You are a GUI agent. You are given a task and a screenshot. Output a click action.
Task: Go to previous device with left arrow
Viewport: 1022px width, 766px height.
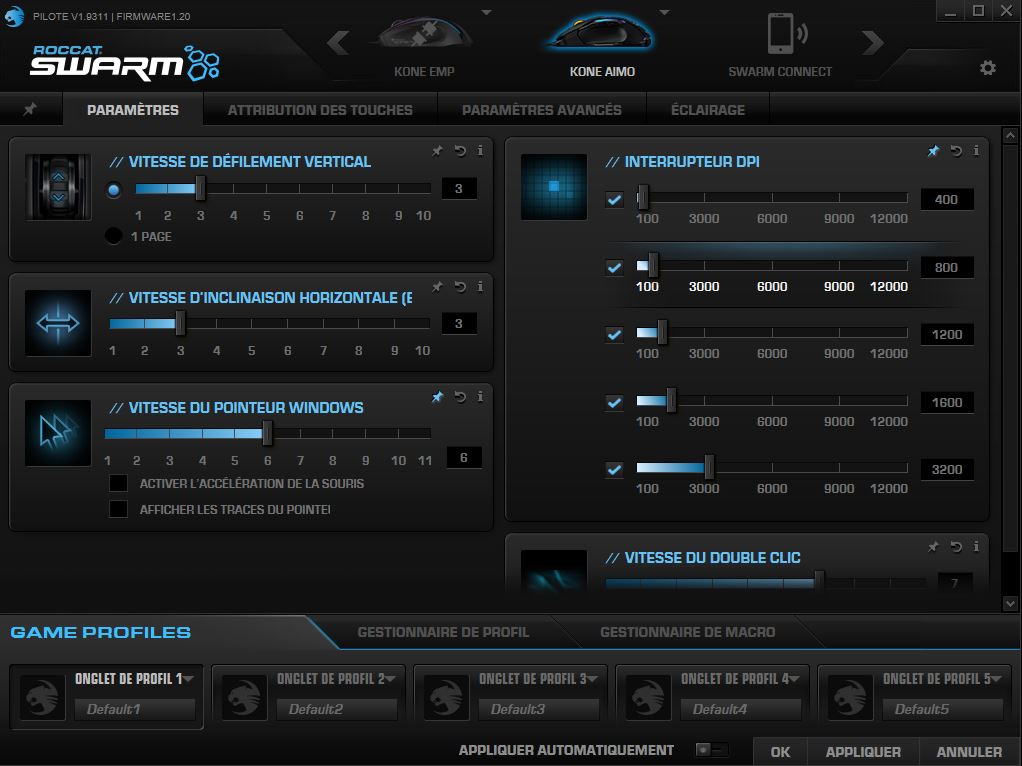coord(338,43)
